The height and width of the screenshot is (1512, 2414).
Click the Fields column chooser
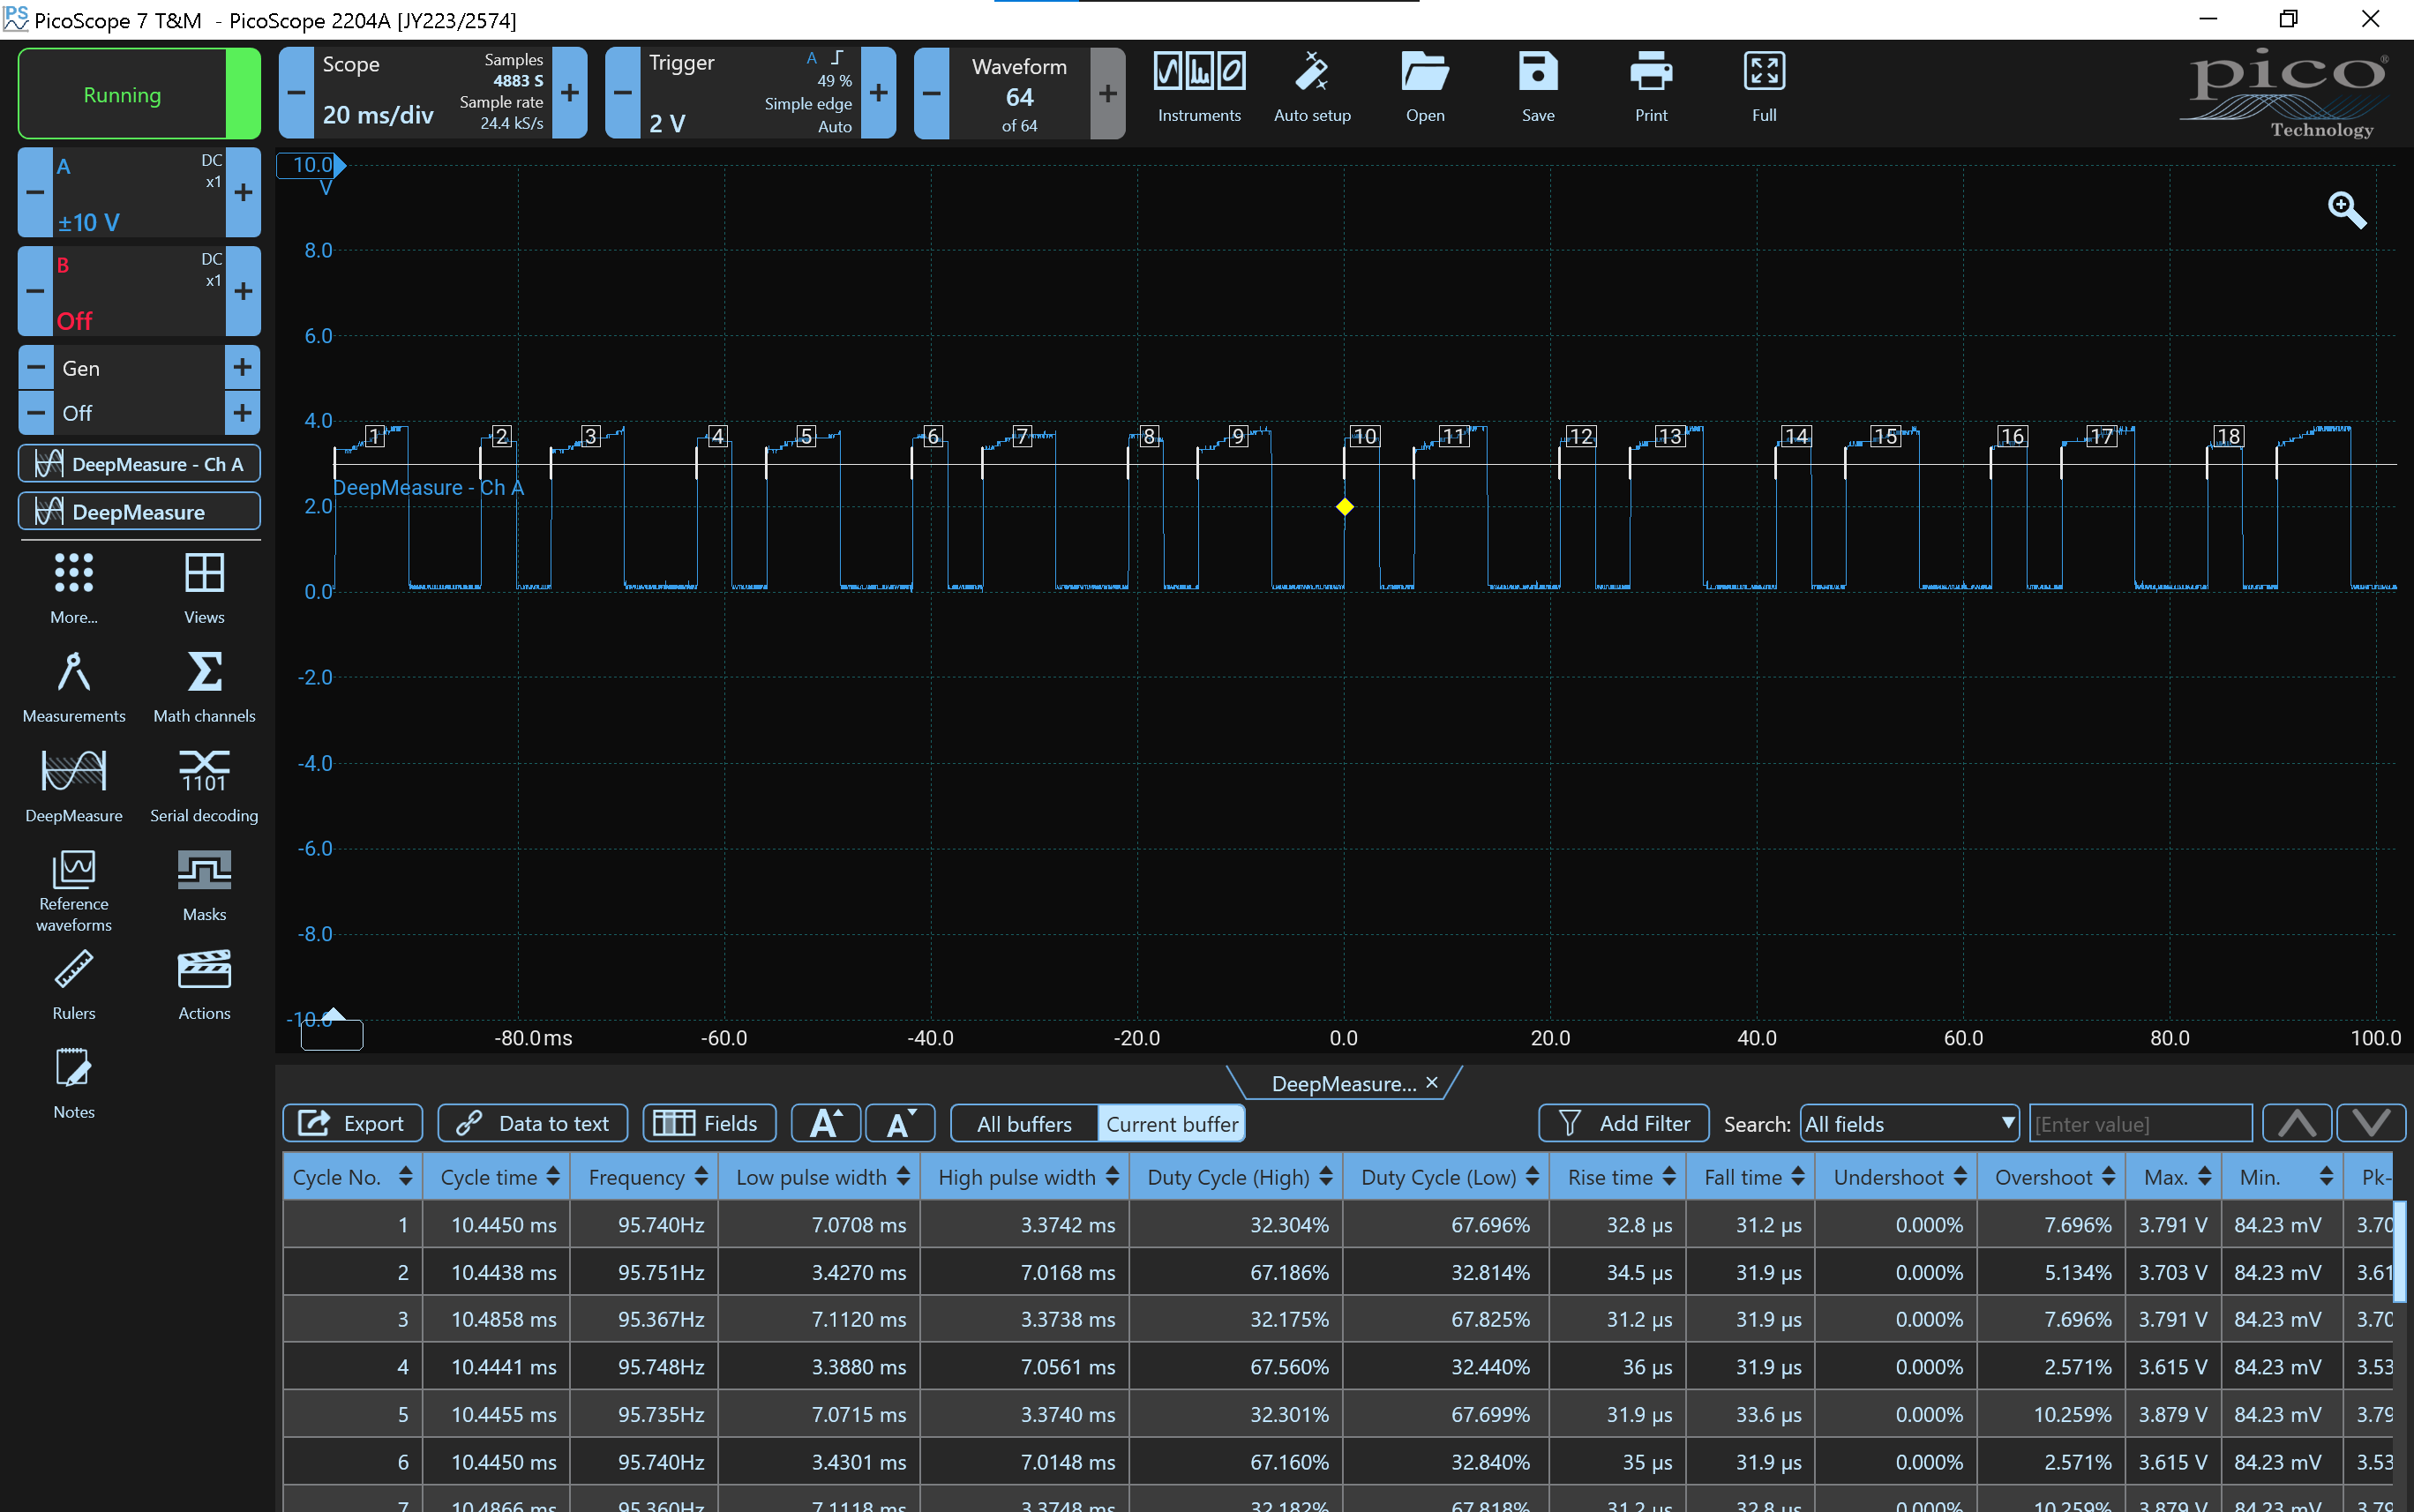[x=709, y=1123]
